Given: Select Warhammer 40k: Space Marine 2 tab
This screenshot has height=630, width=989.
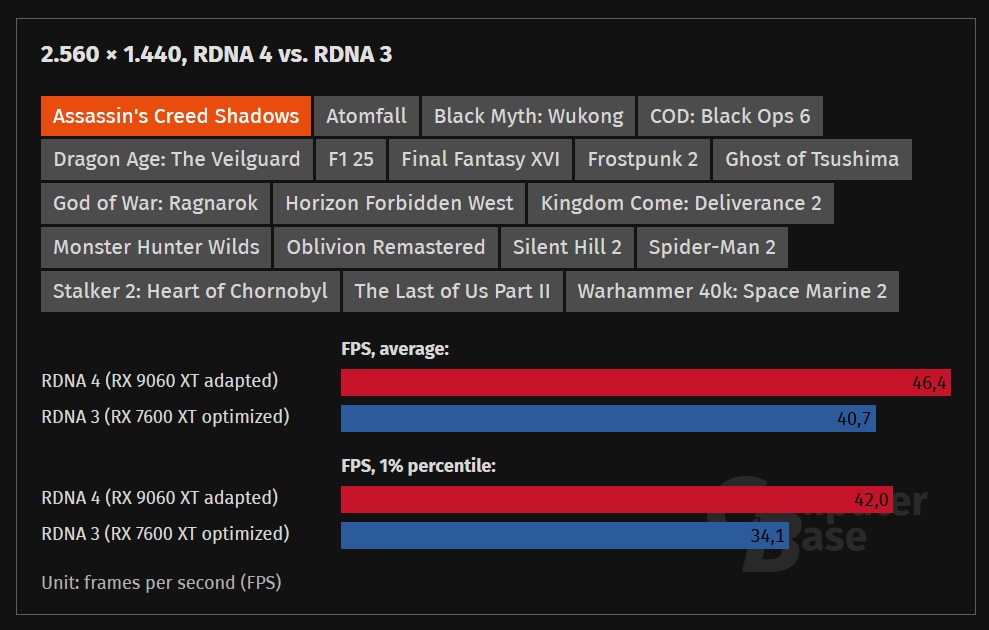Looking at the screenshot, I should pos(732,291).
